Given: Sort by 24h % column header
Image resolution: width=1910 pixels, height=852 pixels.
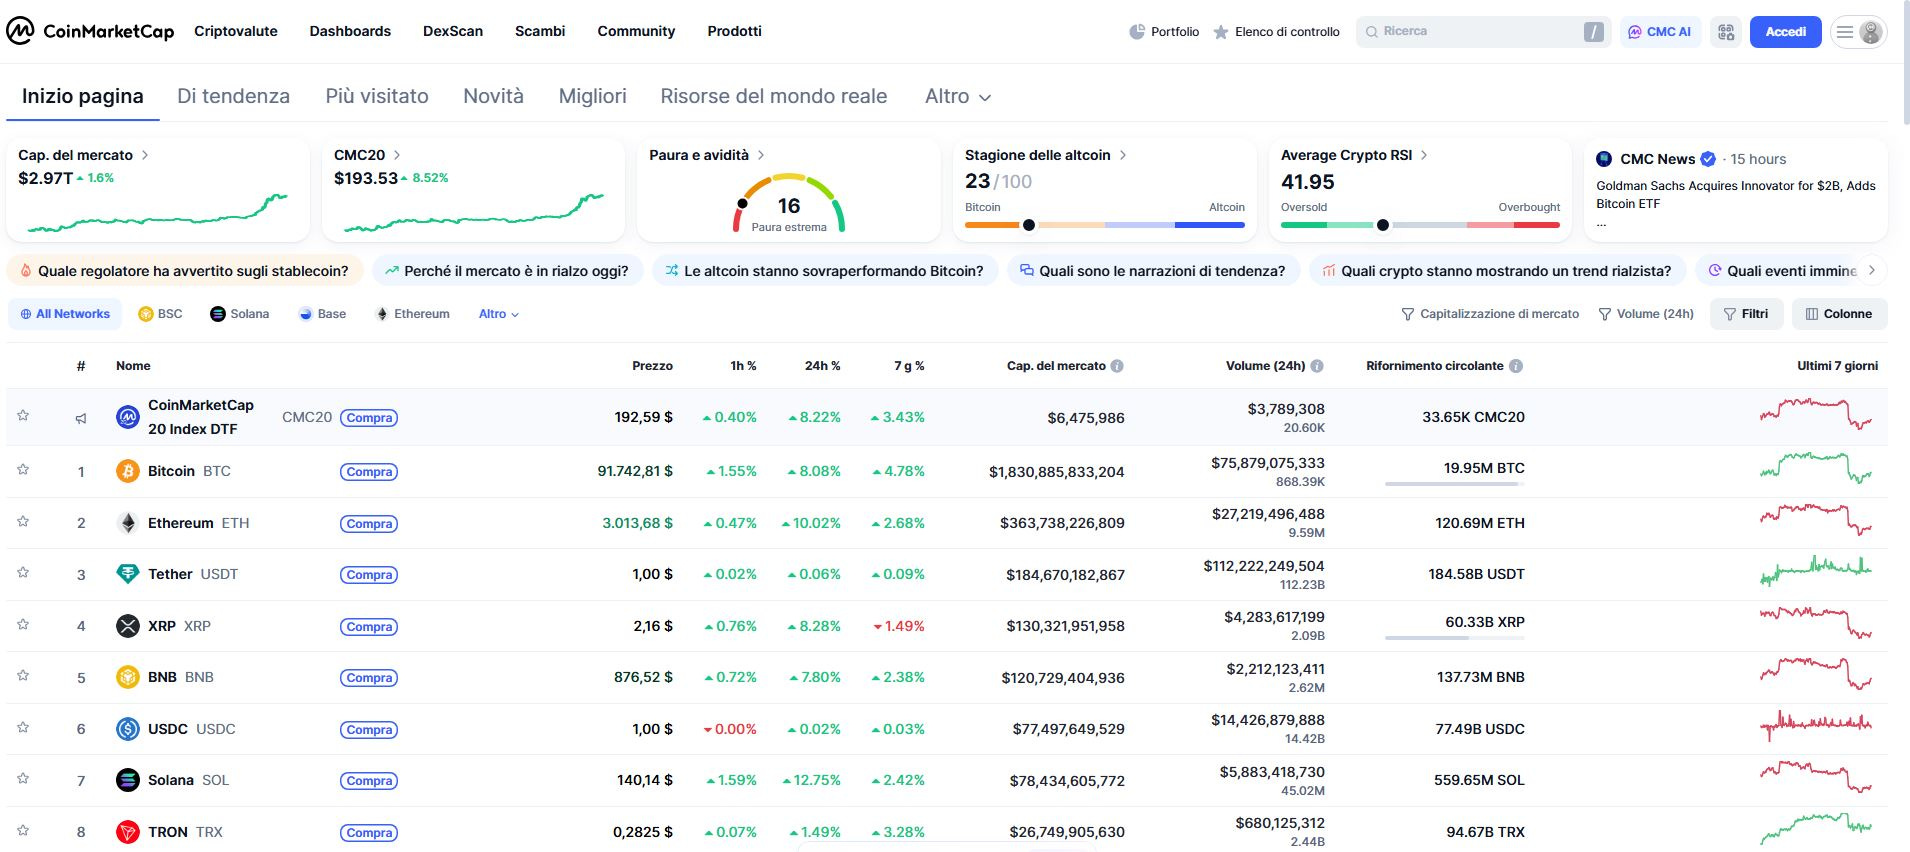Looking at the screenshot, I should point(822,366).
